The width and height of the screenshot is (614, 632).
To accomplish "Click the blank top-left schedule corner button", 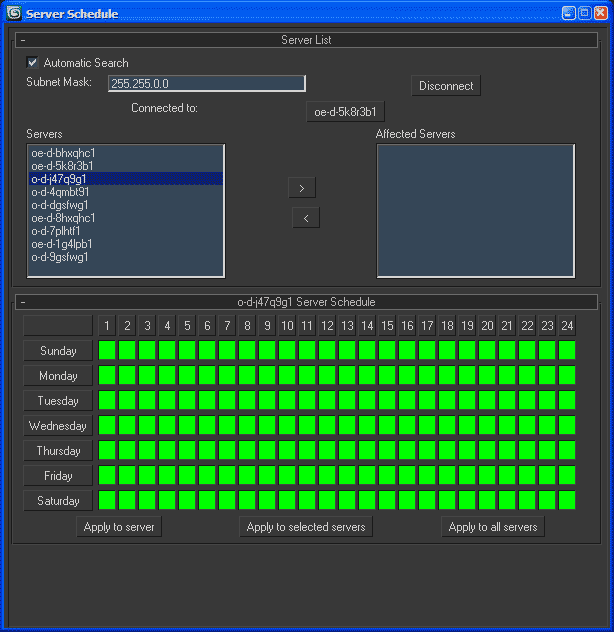I will (57, 326).
